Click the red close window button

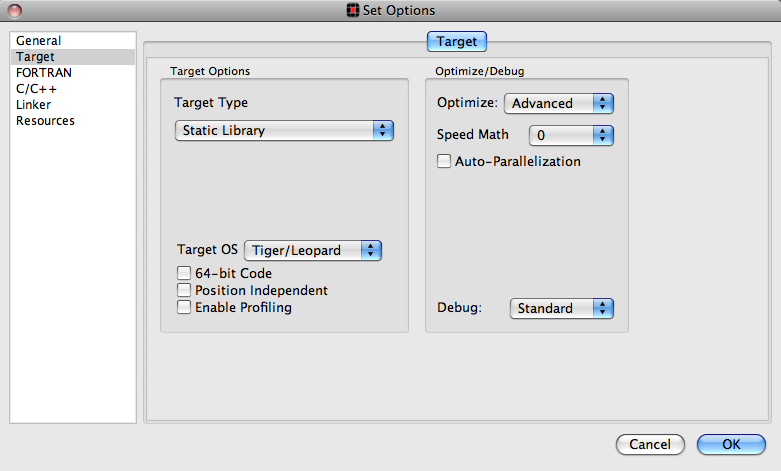coord(15,10)
